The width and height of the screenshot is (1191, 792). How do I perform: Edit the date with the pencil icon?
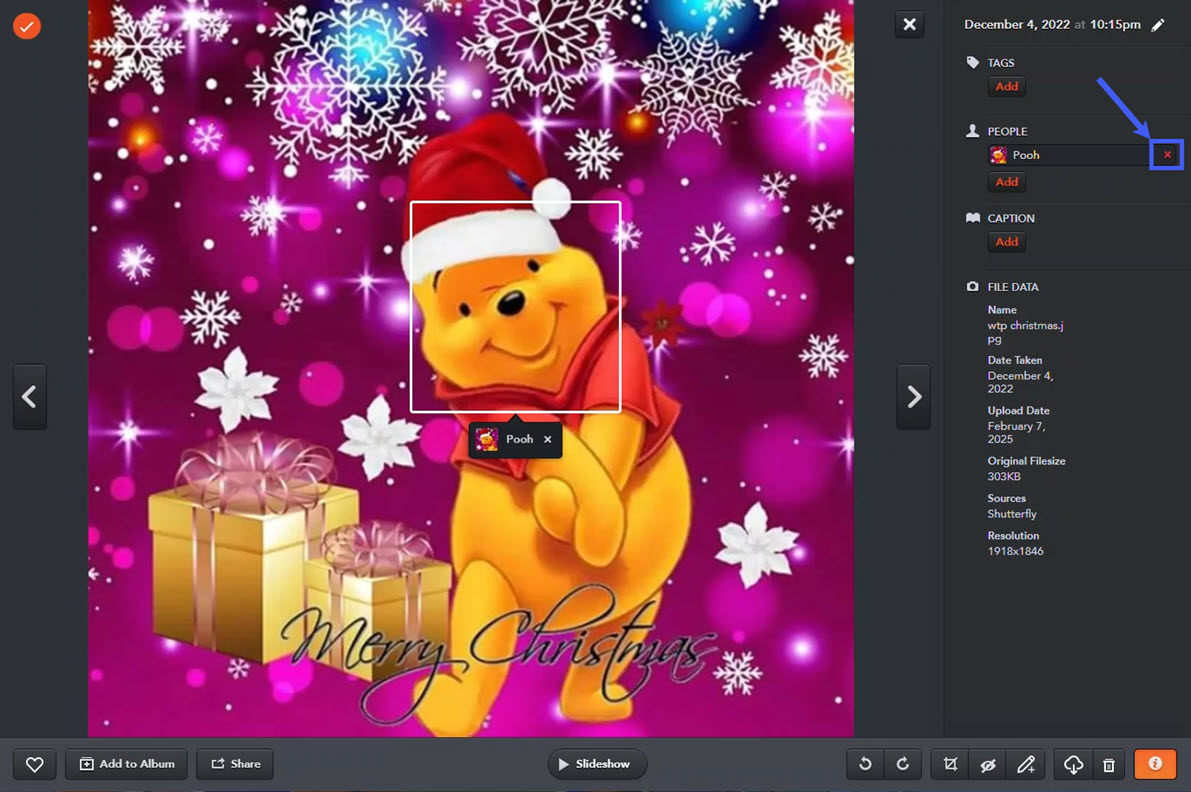coord(1158,24)
